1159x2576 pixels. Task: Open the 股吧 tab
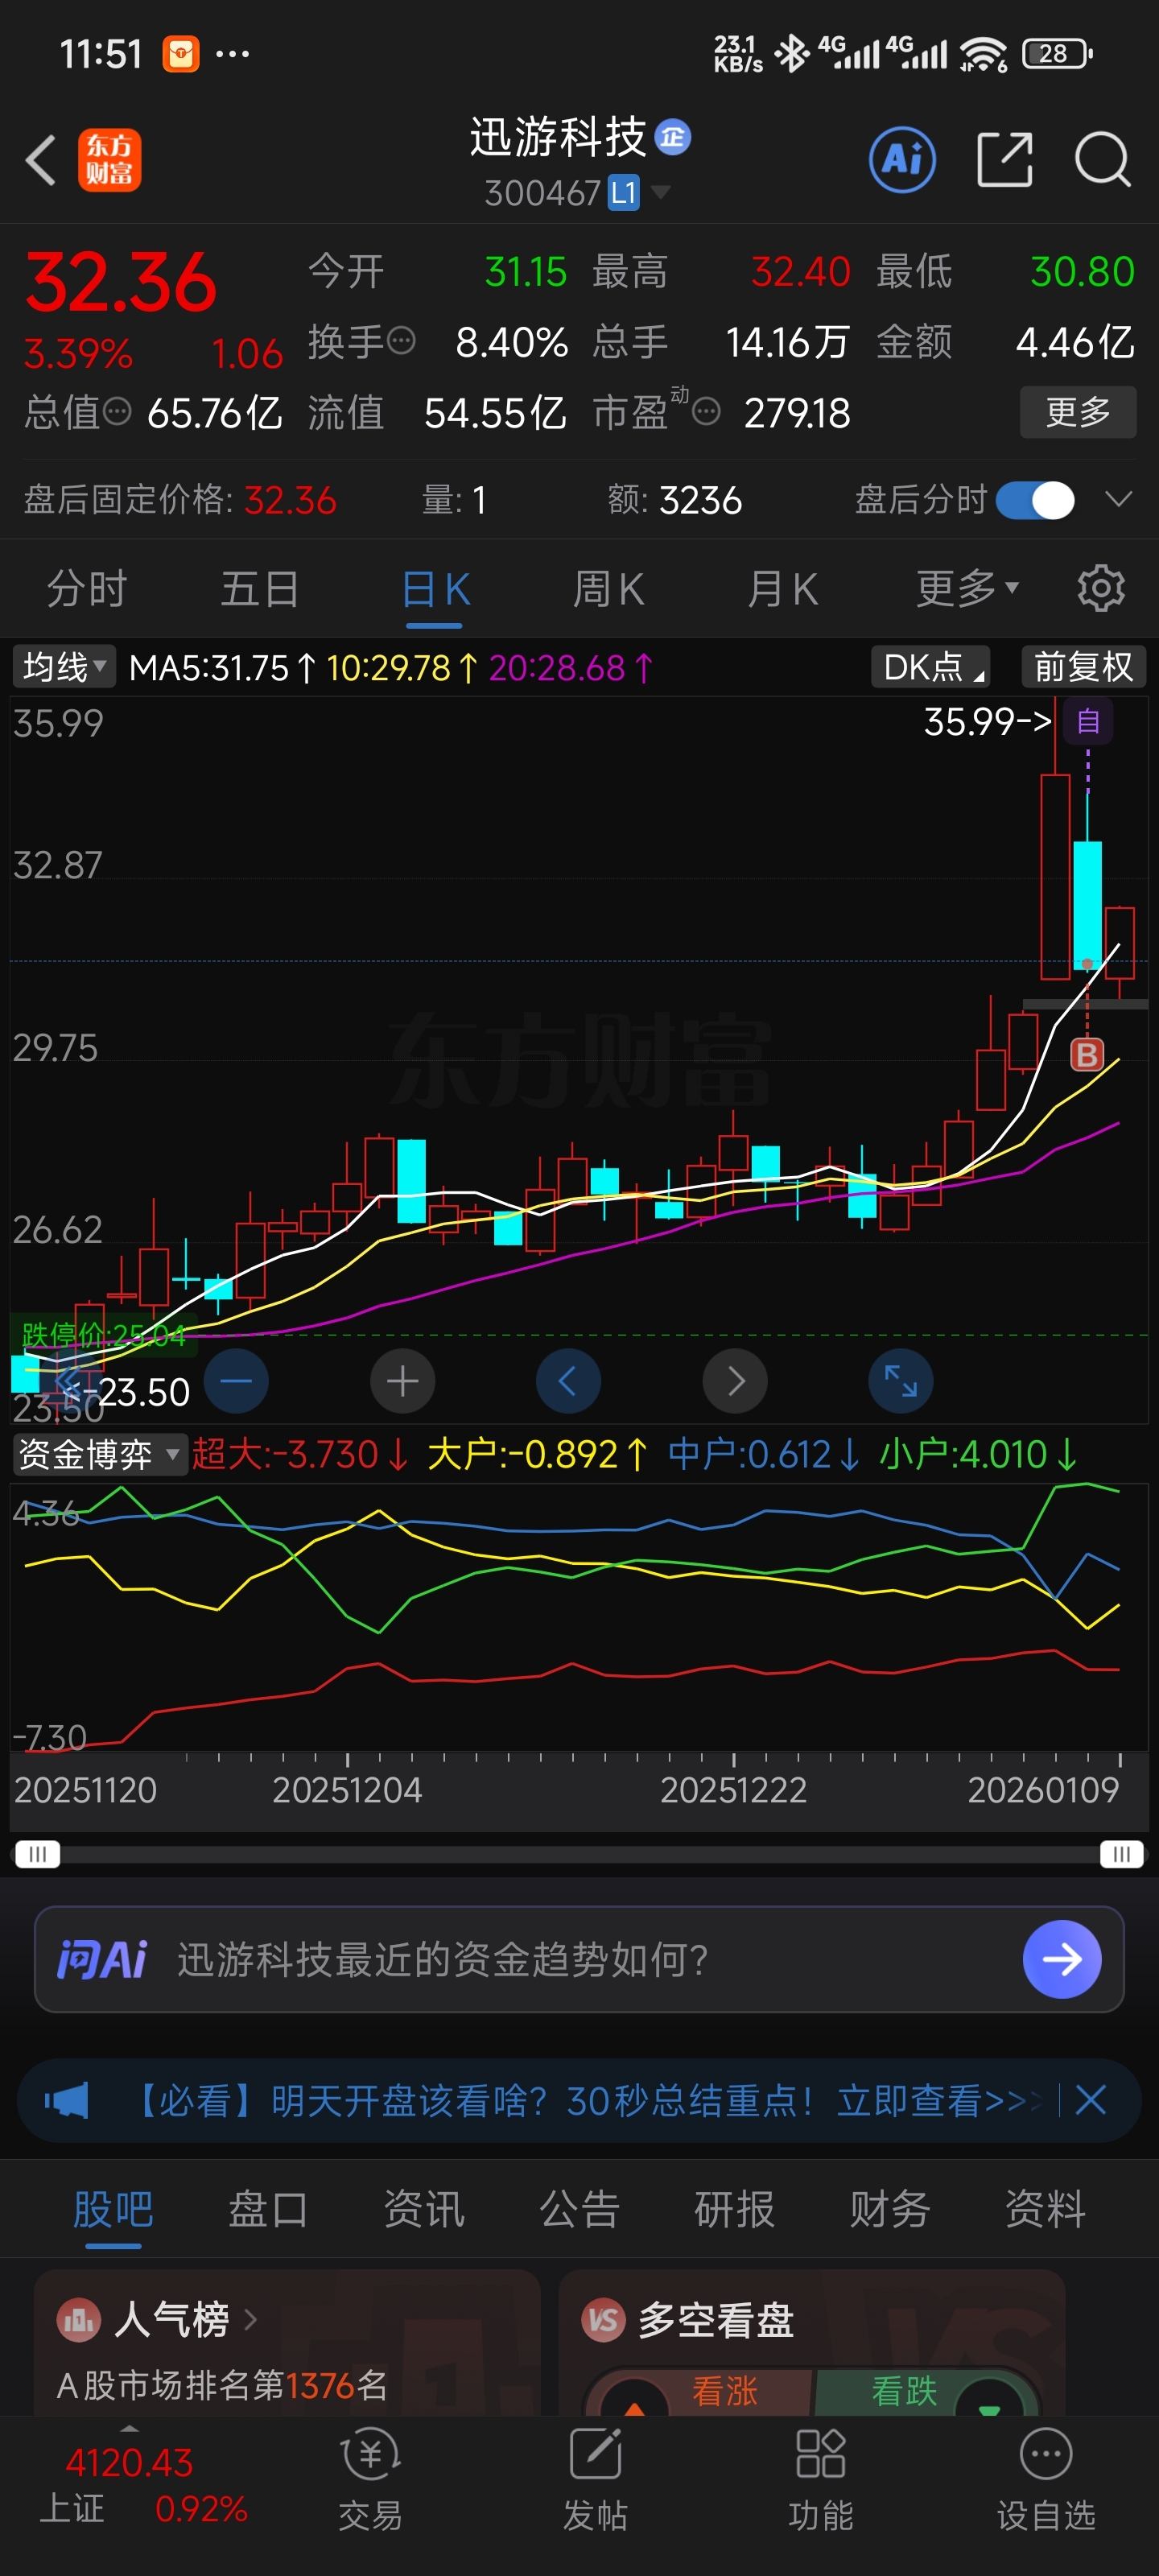113,2208
